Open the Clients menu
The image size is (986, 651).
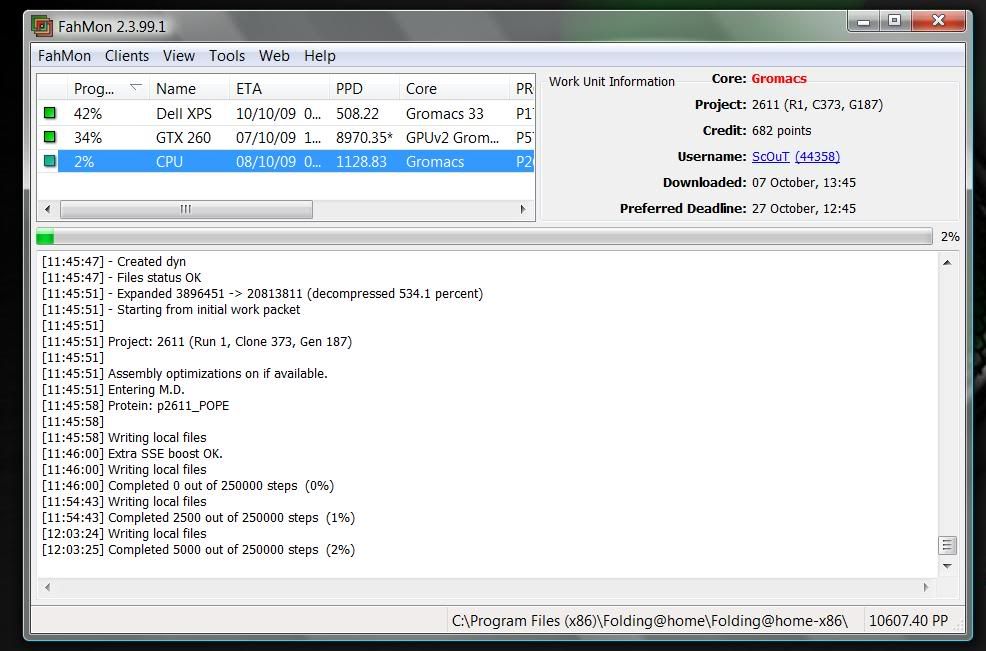127,56
